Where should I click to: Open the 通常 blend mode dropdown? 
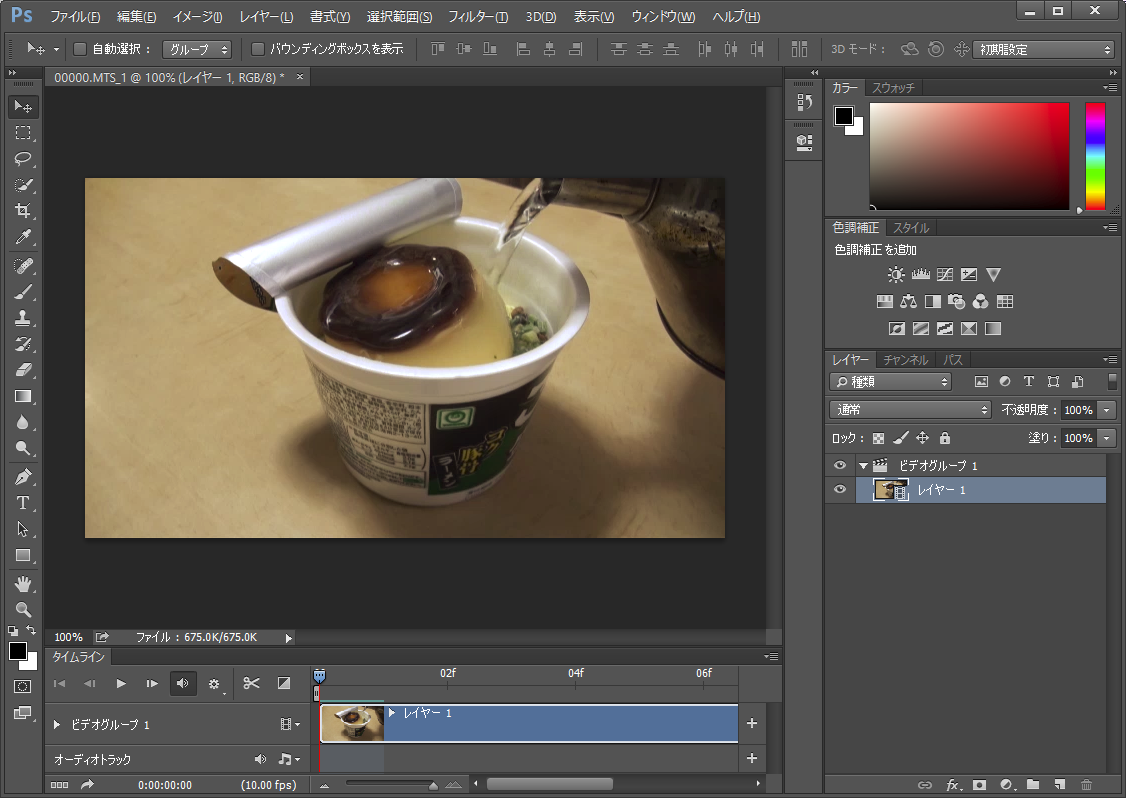tap(909, 410)
